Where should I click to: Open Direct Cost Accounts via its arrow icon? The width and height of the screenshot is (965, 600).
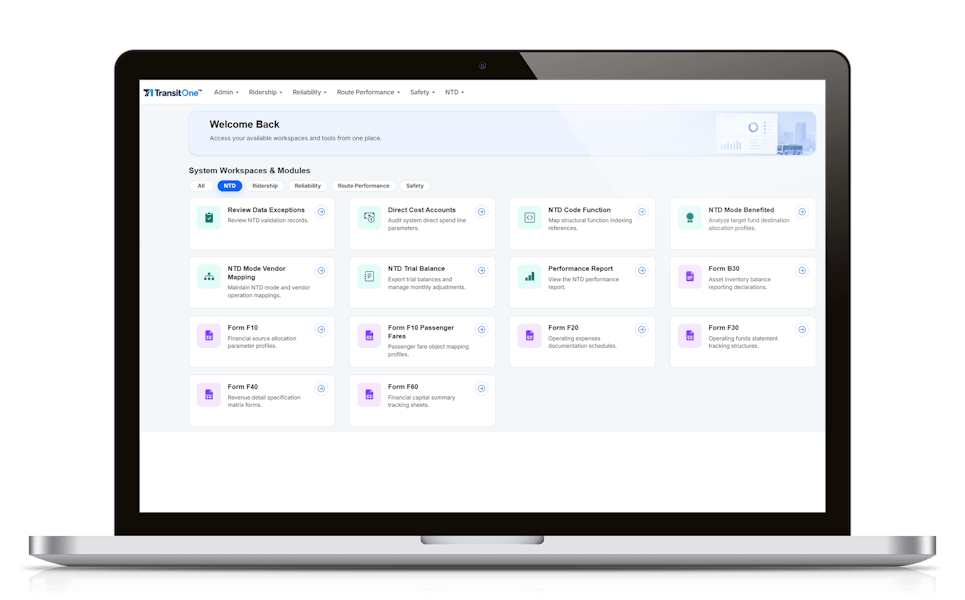point(482,212)
